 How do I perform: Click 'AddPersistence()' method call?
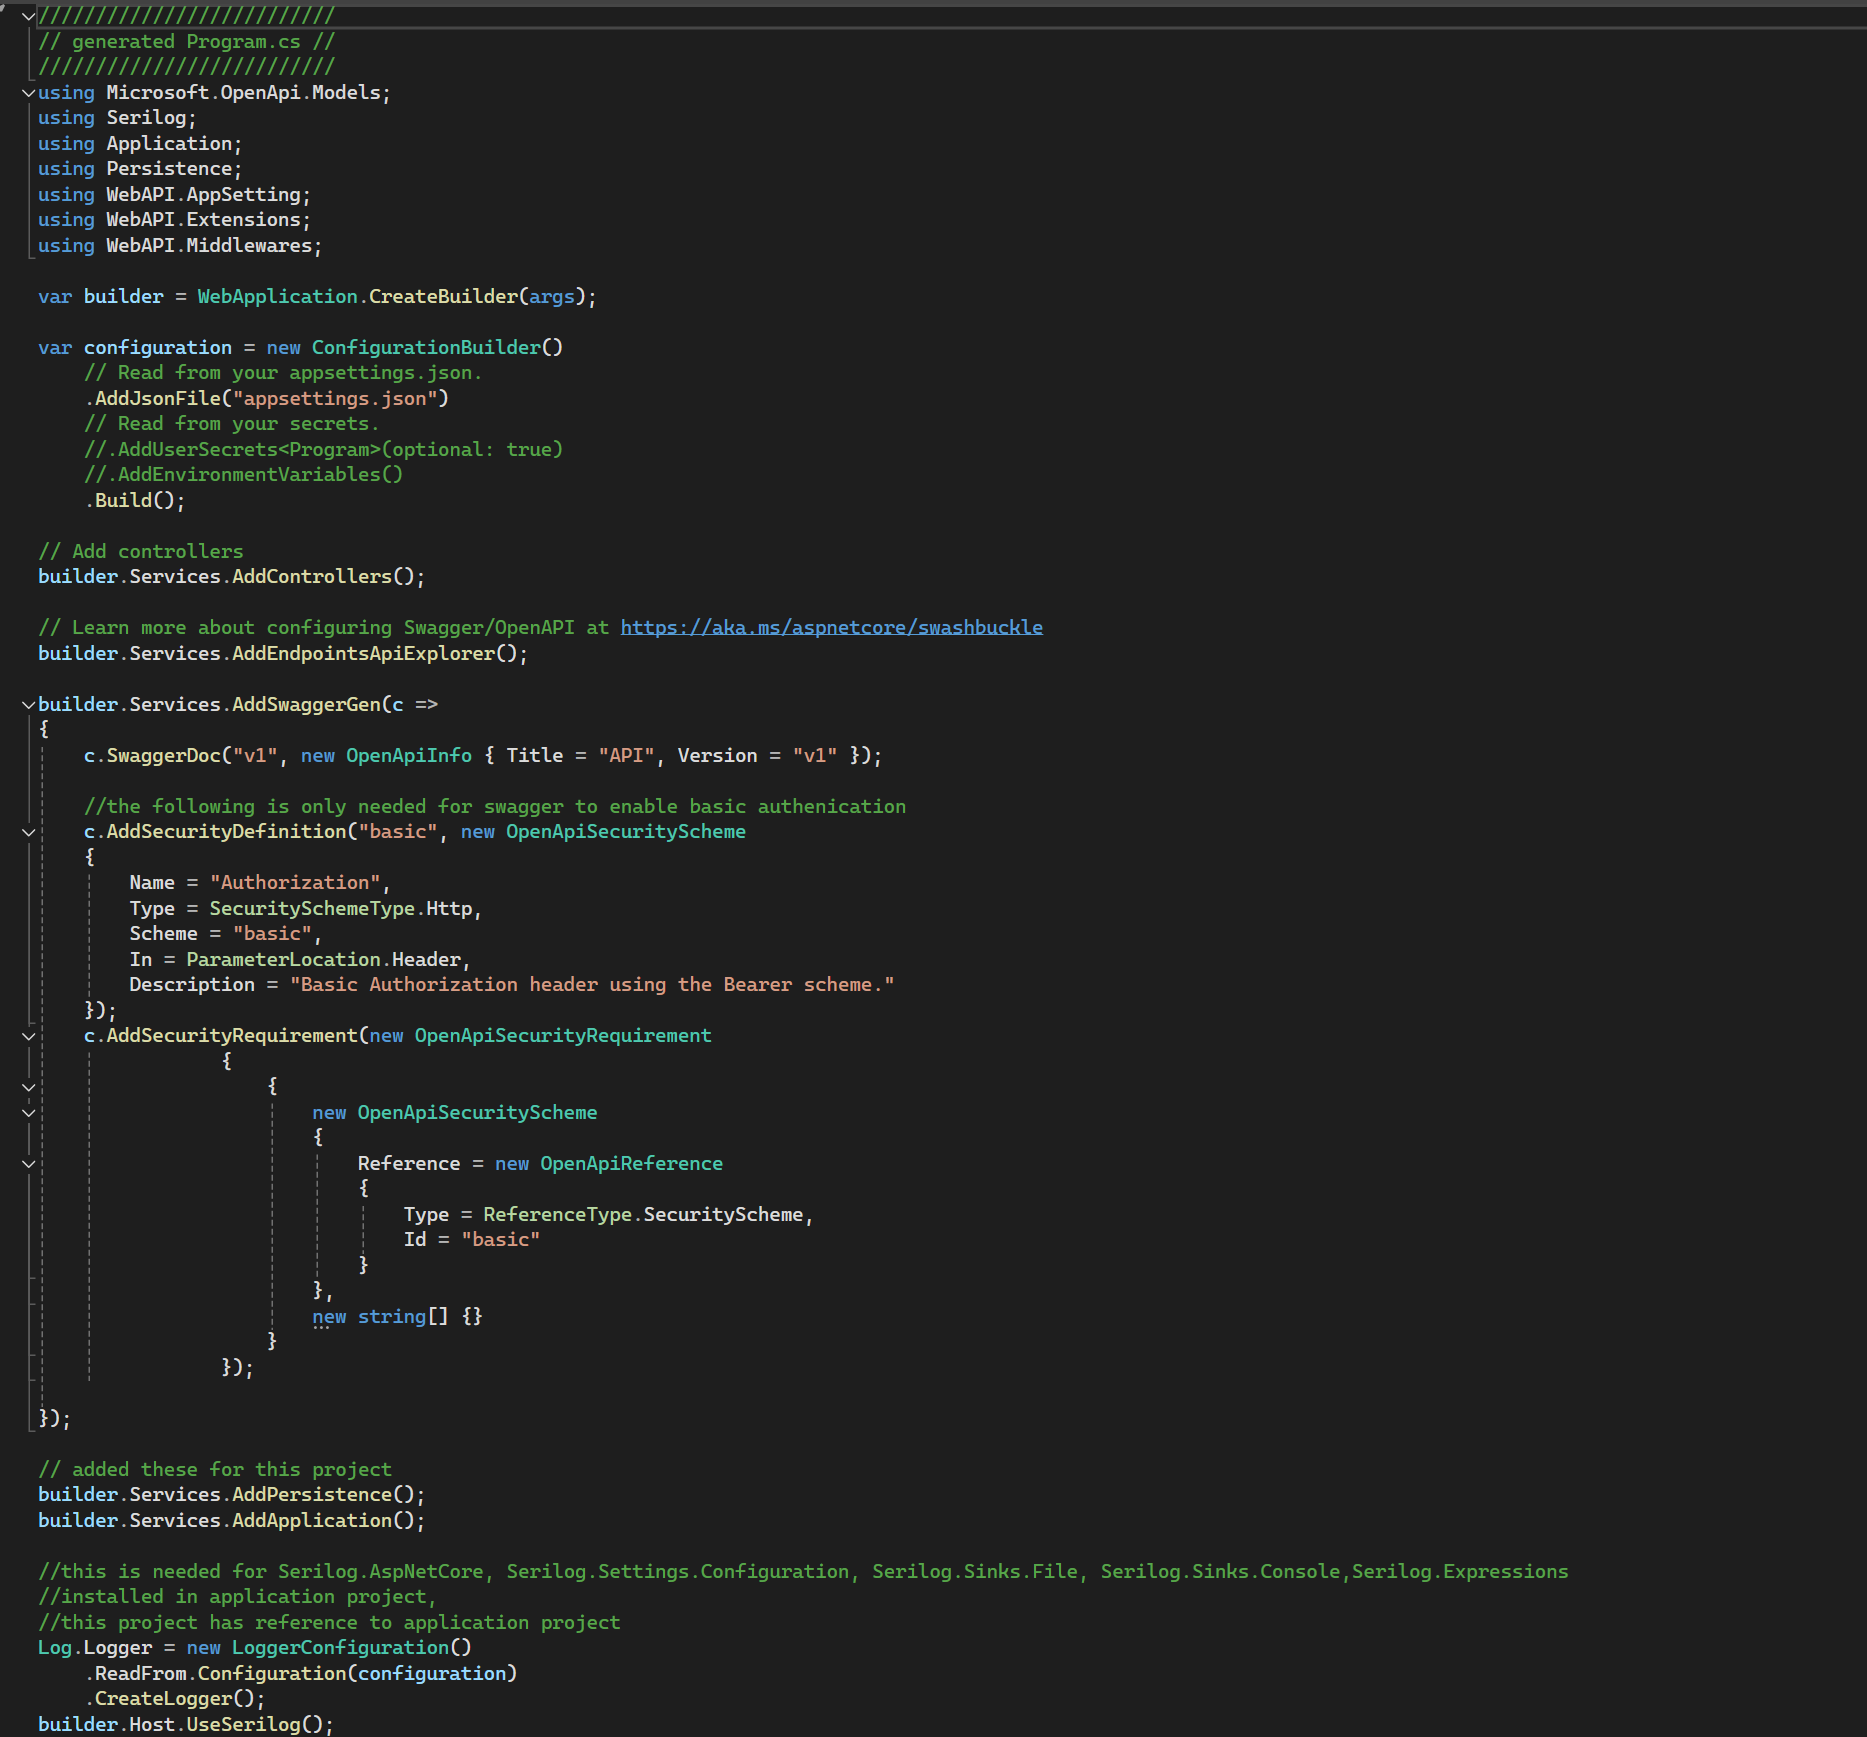pyautogui.click(x=323, y=1494)
